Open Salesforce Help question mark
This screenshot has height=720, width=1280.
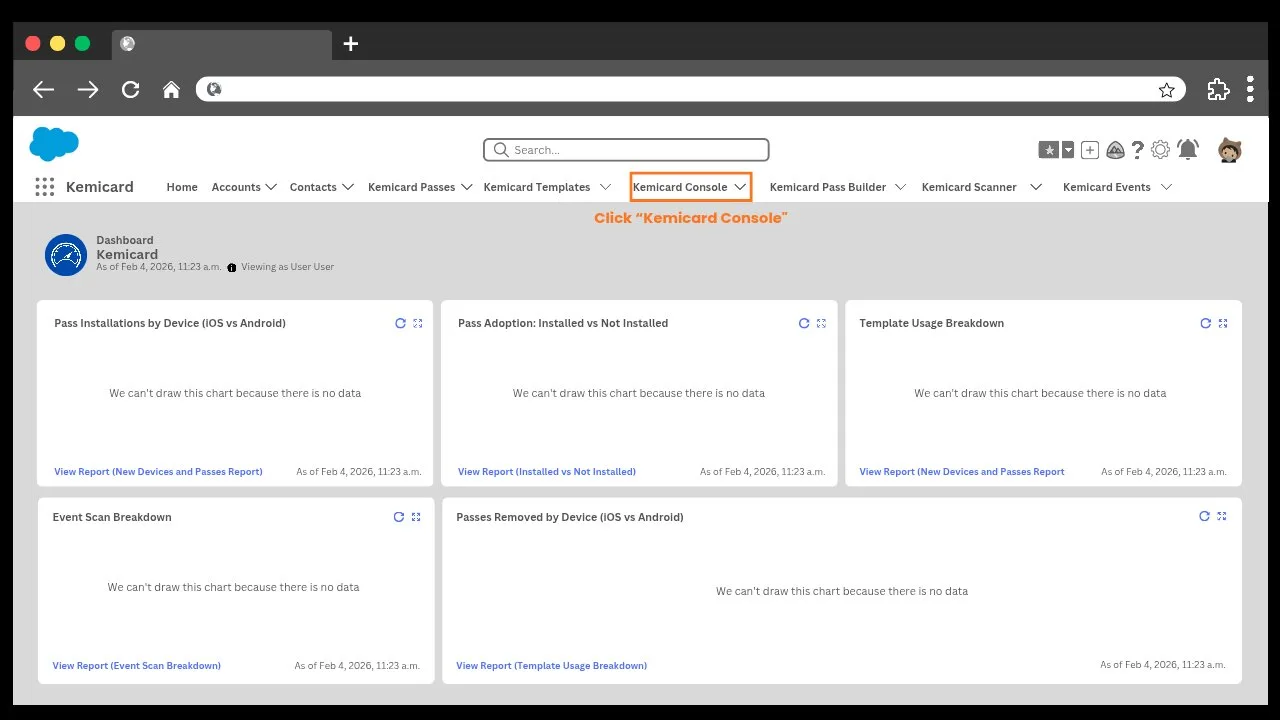pos(1138,150)
